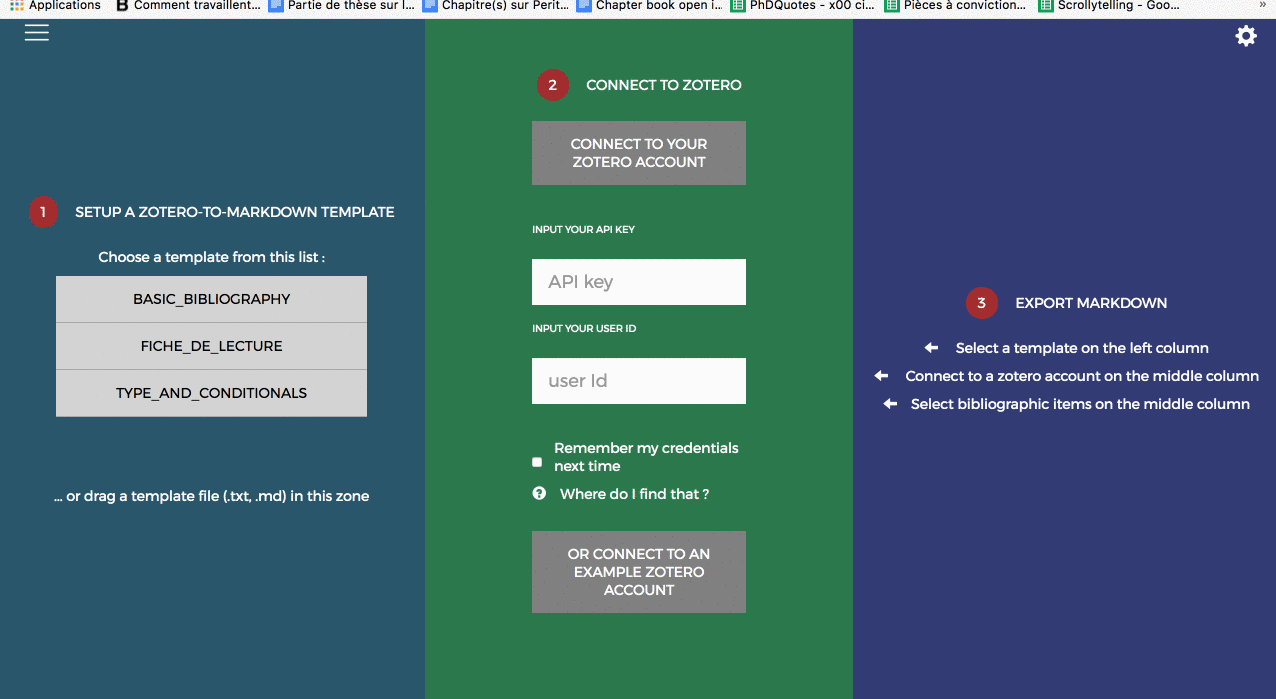Click 'INPUT YOUR API KEY' label
This screenshot has width=1276, height=699.
(x=583, y=229)
